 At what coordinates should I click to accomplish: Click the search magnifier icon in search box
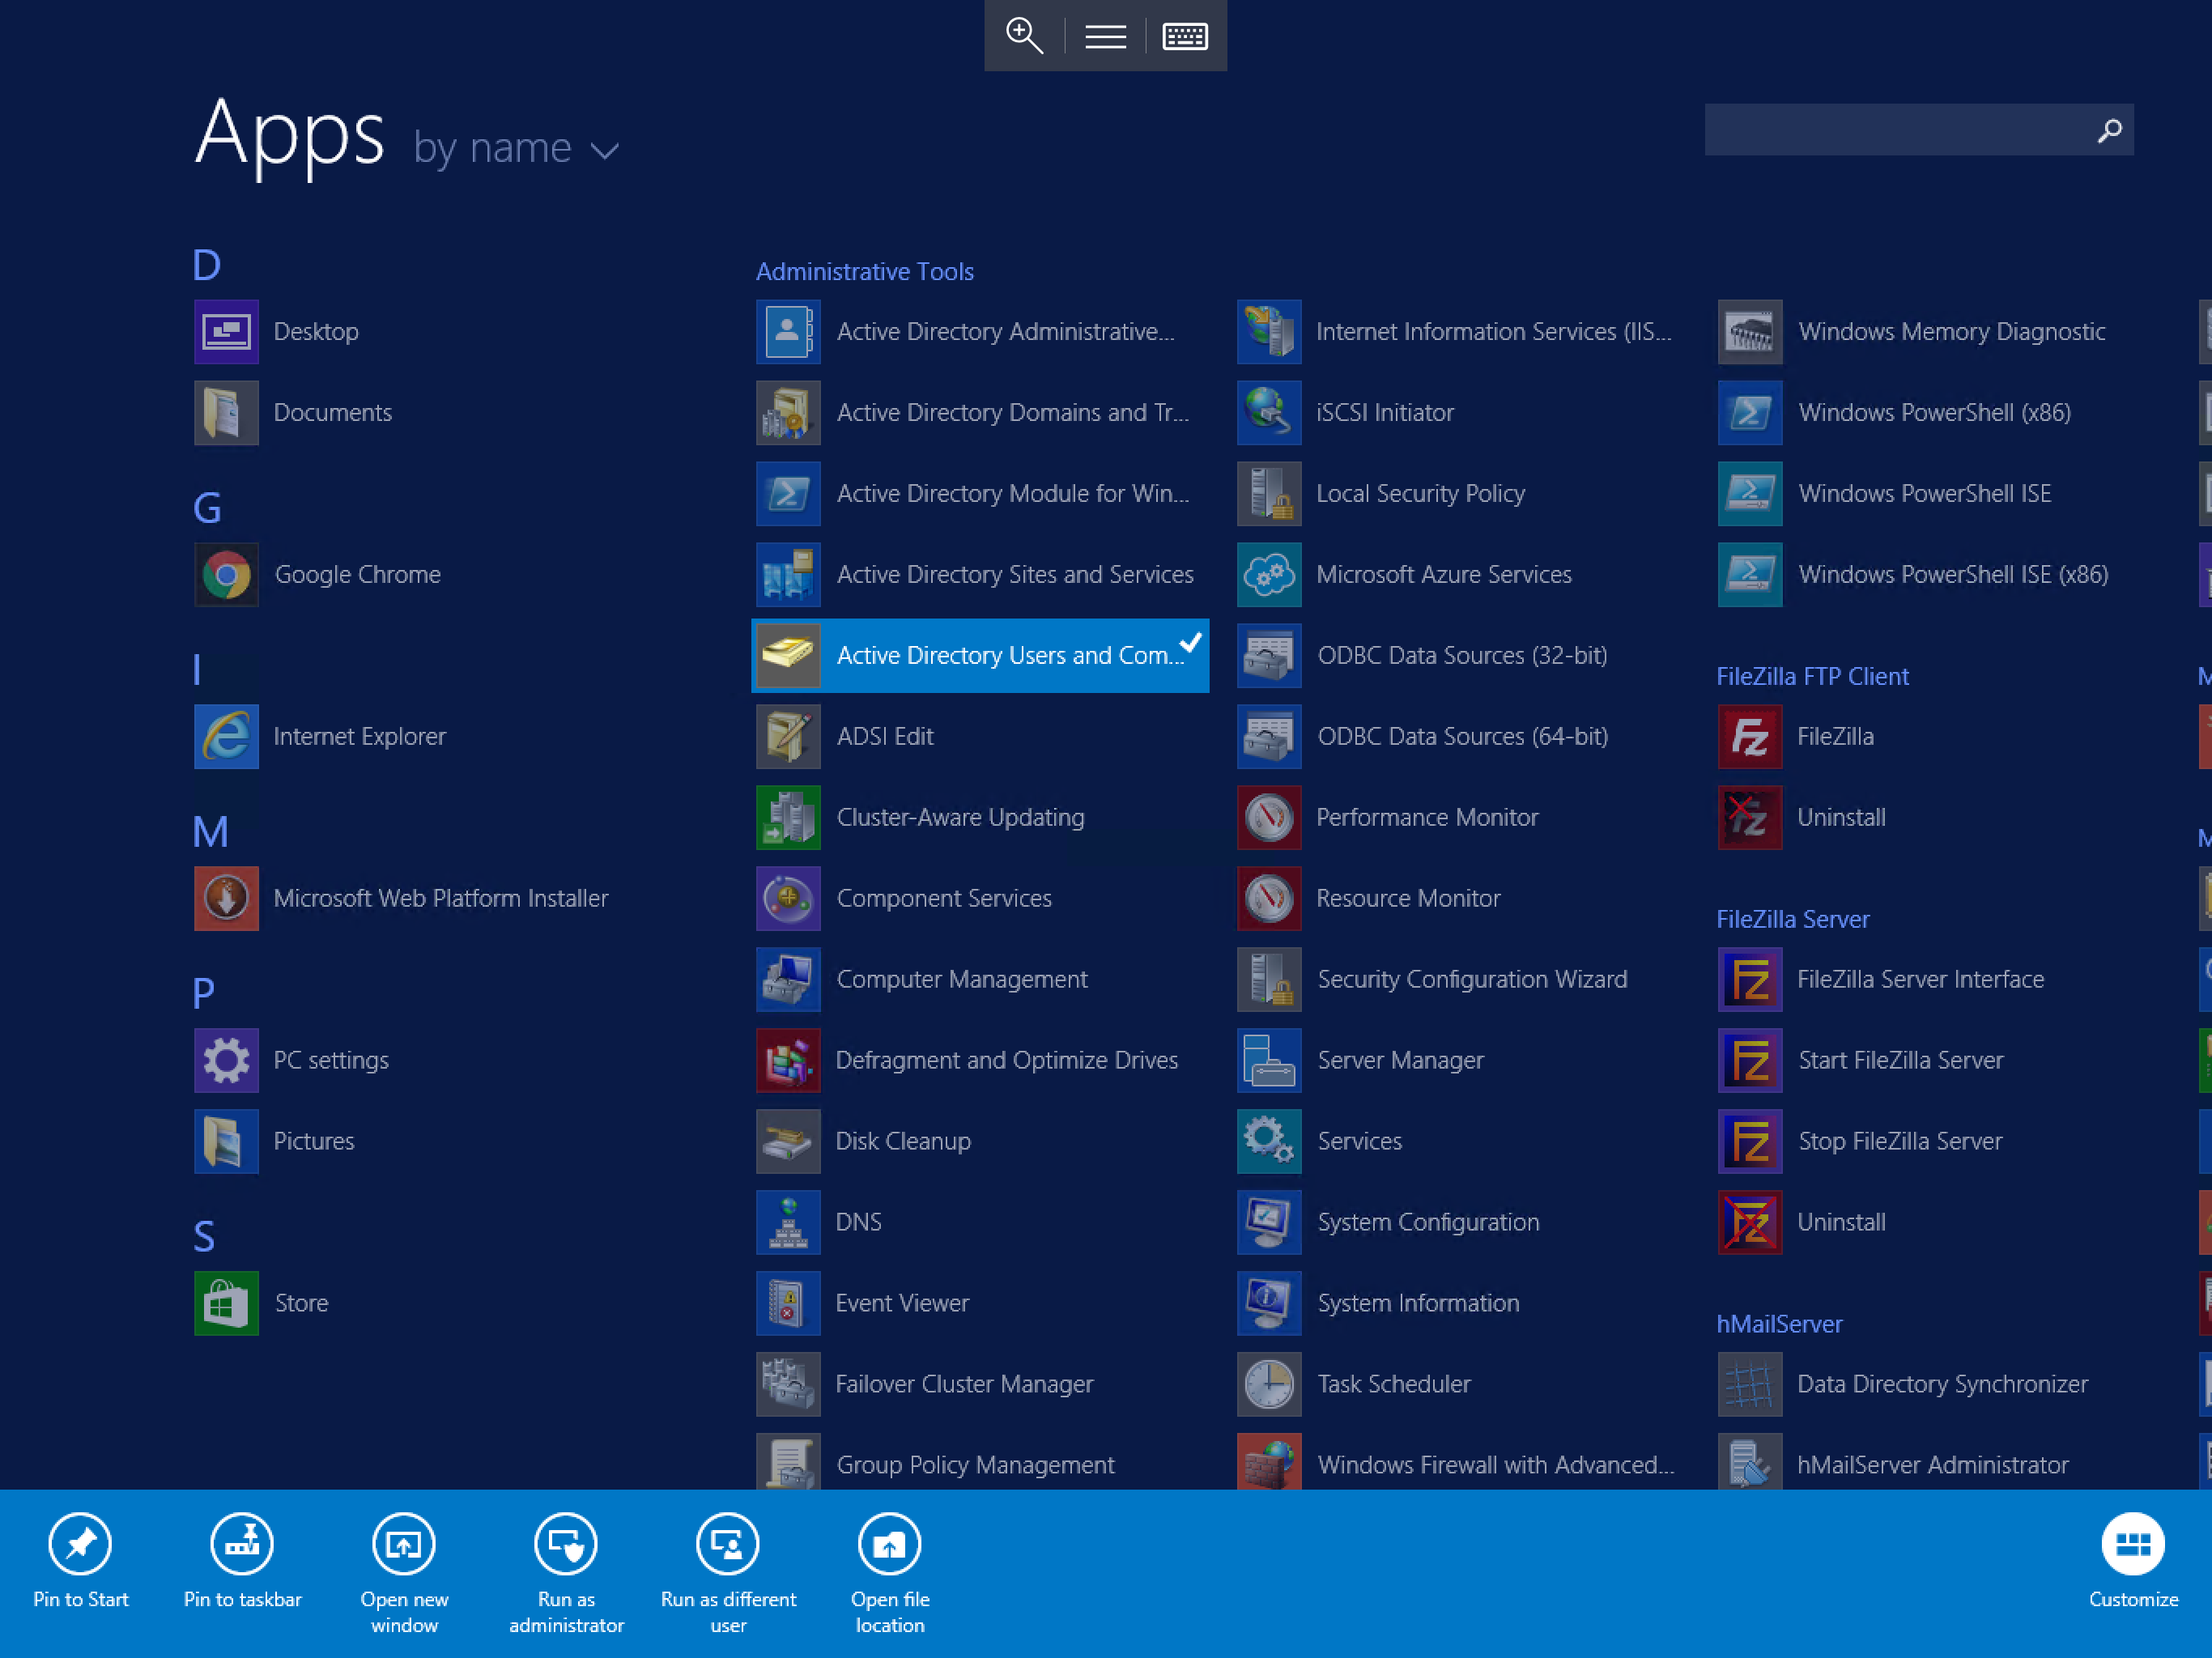pos(2109,131)
